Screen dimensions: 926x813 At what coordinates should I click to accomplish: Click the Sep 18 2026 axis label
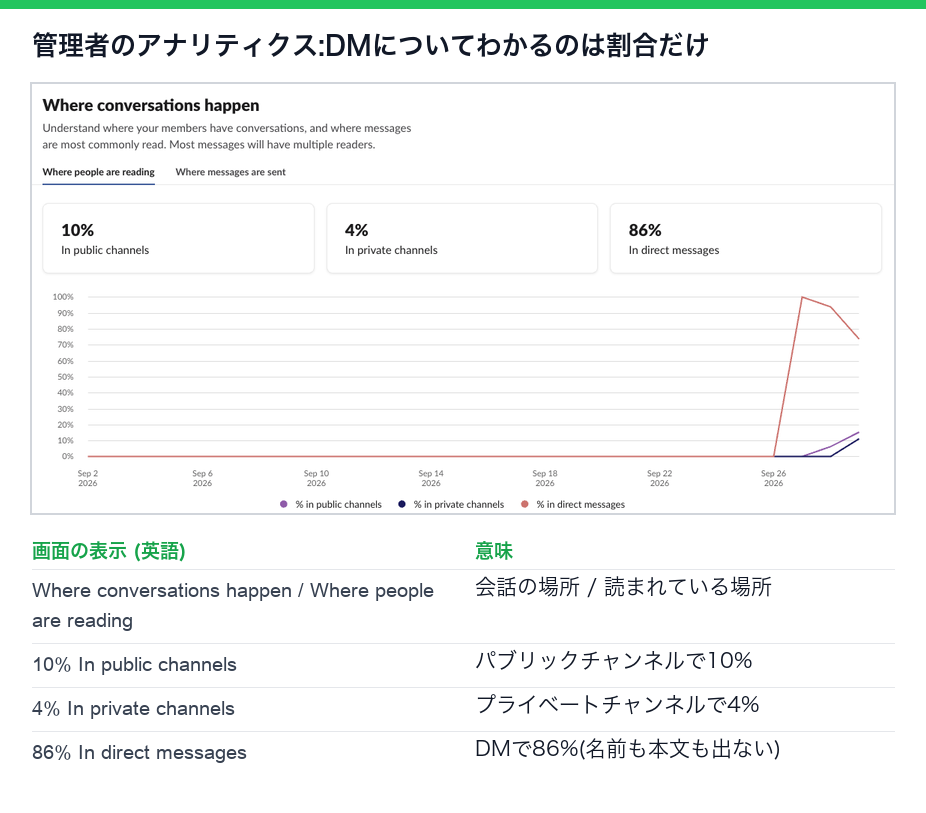click(x=544, y=478)
